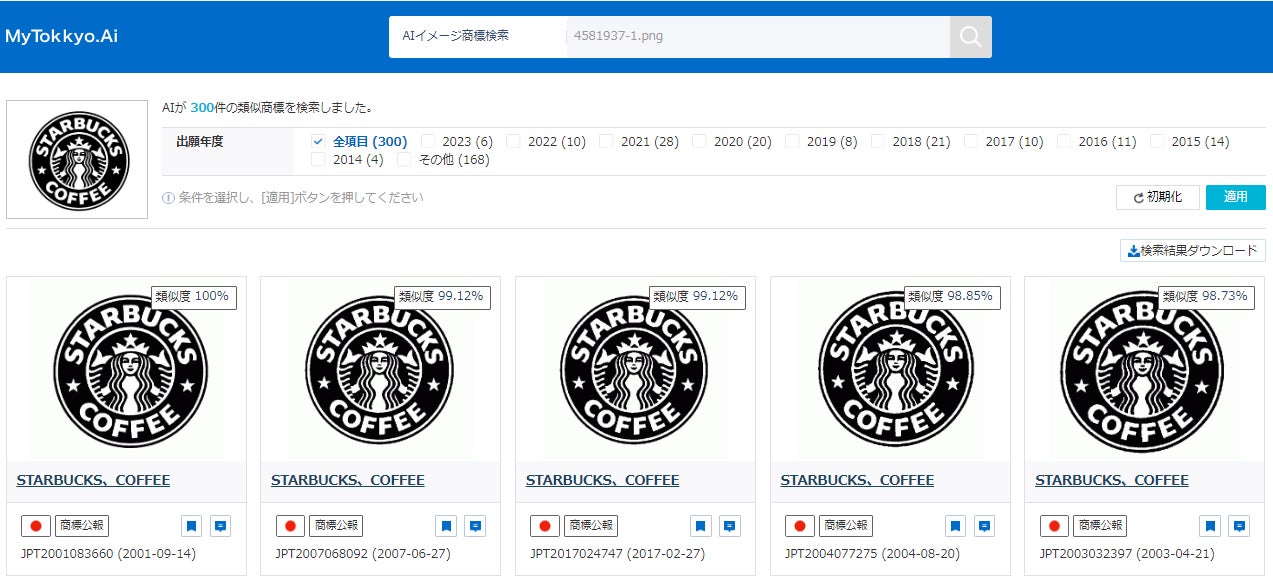Bookmark the JPT2003032397 trademark
The width and height of the screenshot is (1273, 584).
(1210, 525)
